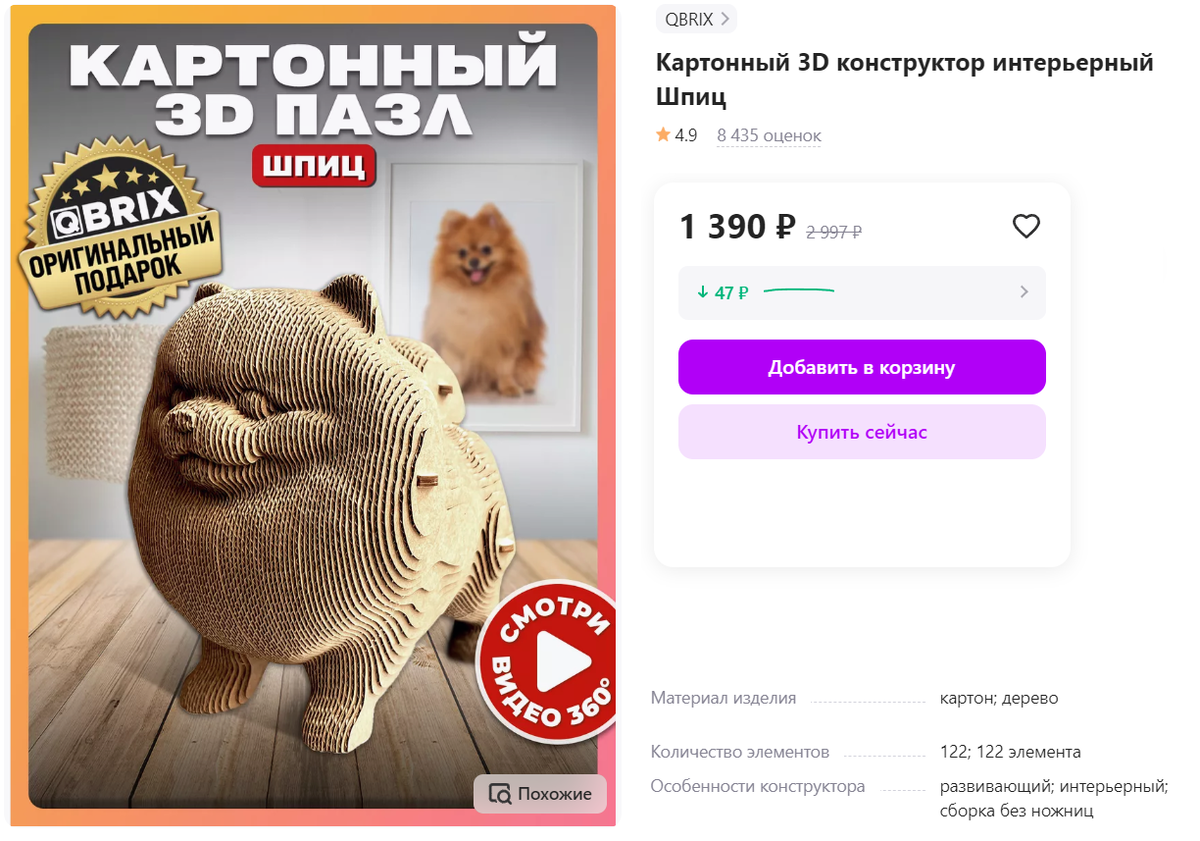This screenshot has width=1200, height=841.
Task: Click the search icon in Похожие
Action: point(500,794)
